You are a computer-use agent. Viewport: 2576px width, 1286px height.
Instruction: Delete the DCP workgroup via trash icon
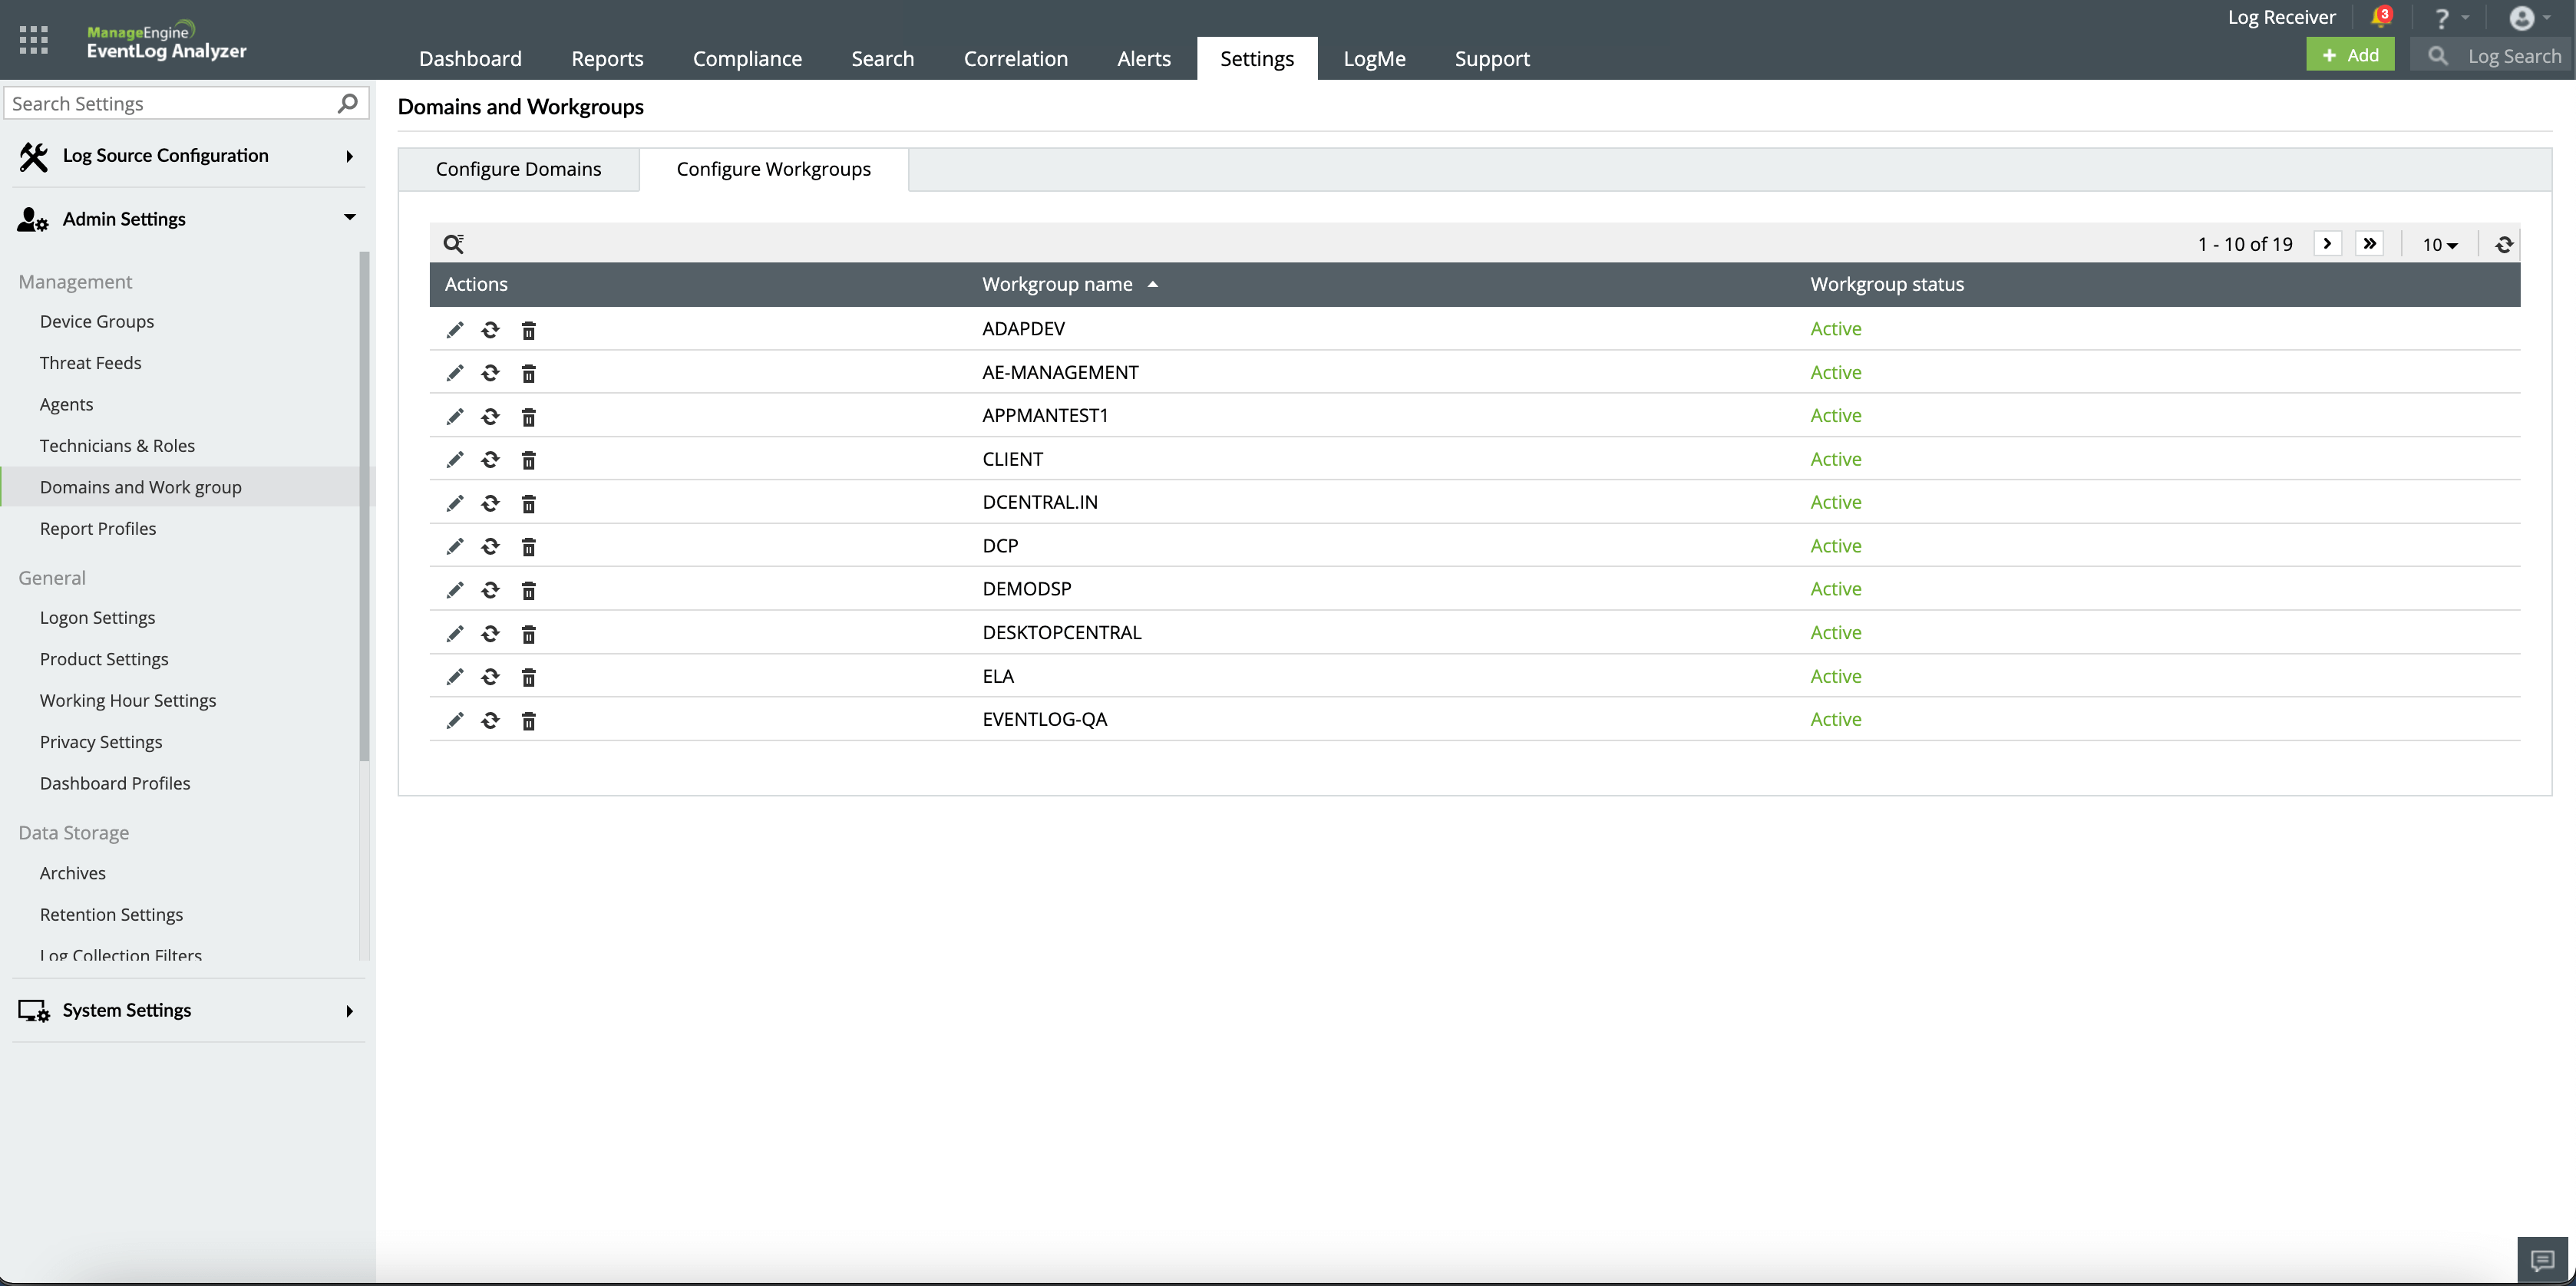coord(529,547)
